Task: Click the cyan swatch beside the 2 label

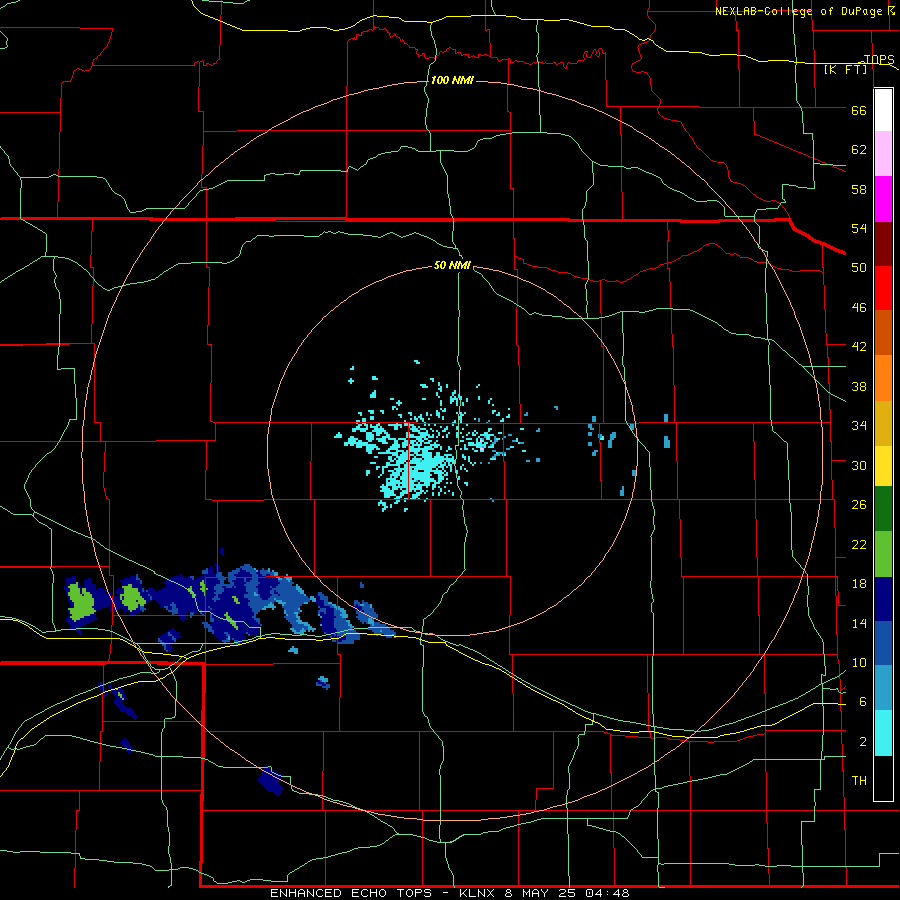Action: click(x=883, y=733)
